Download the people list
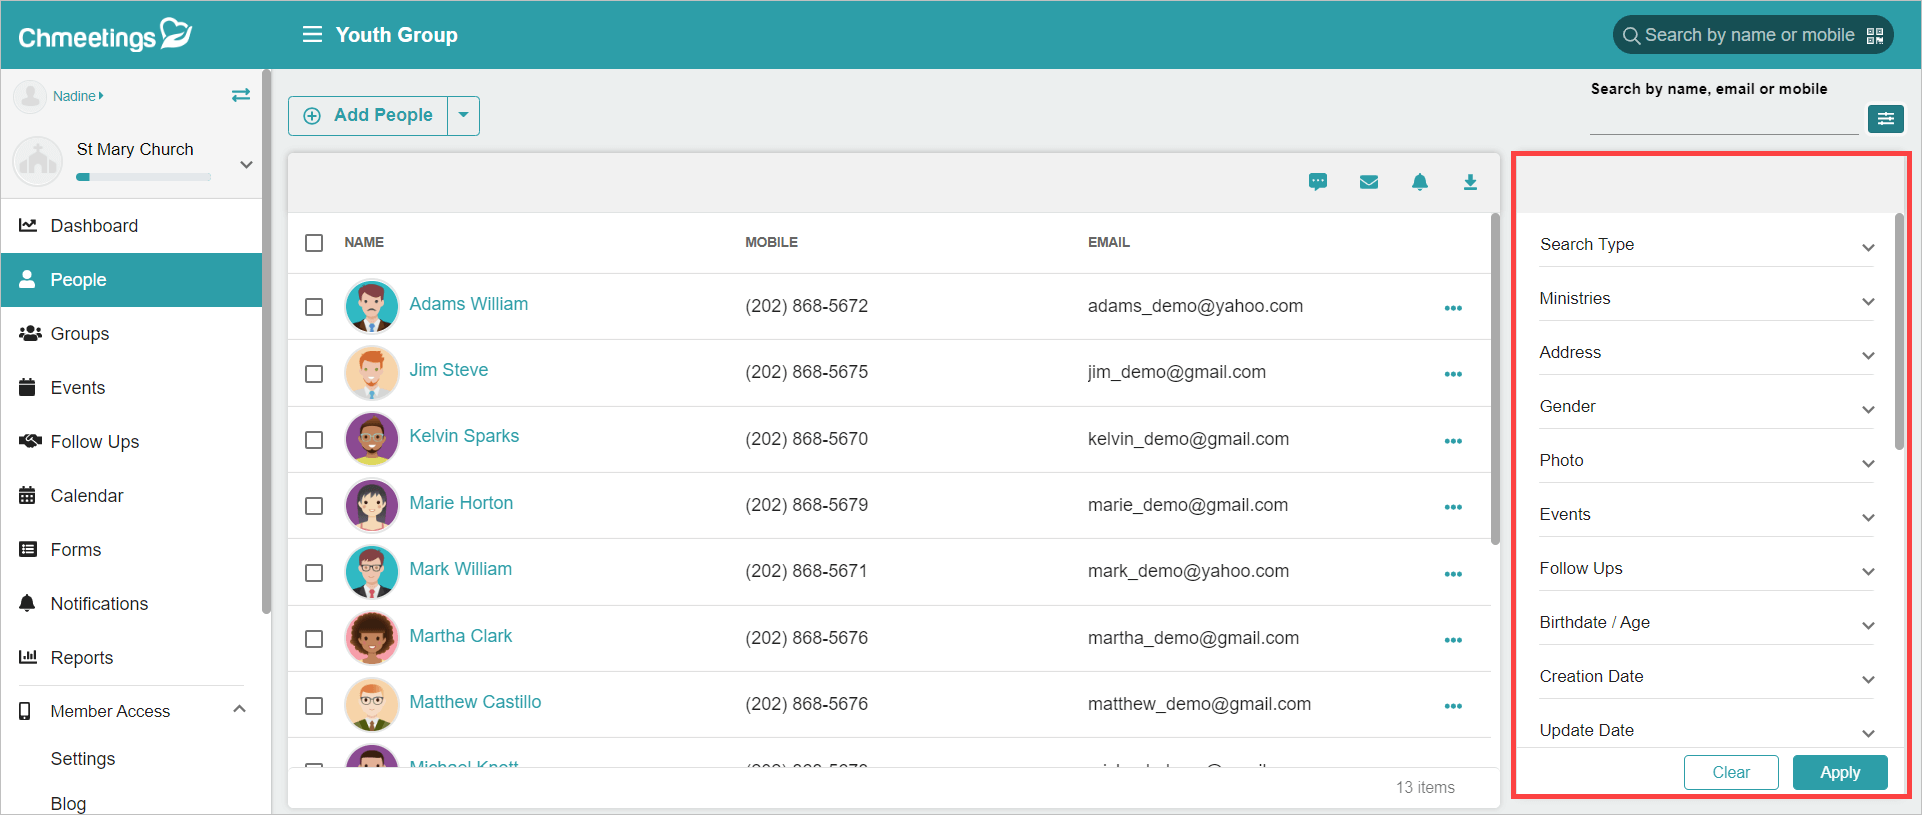The width and height of the screenshot is (1922, 815). [x=1470, y=182]
